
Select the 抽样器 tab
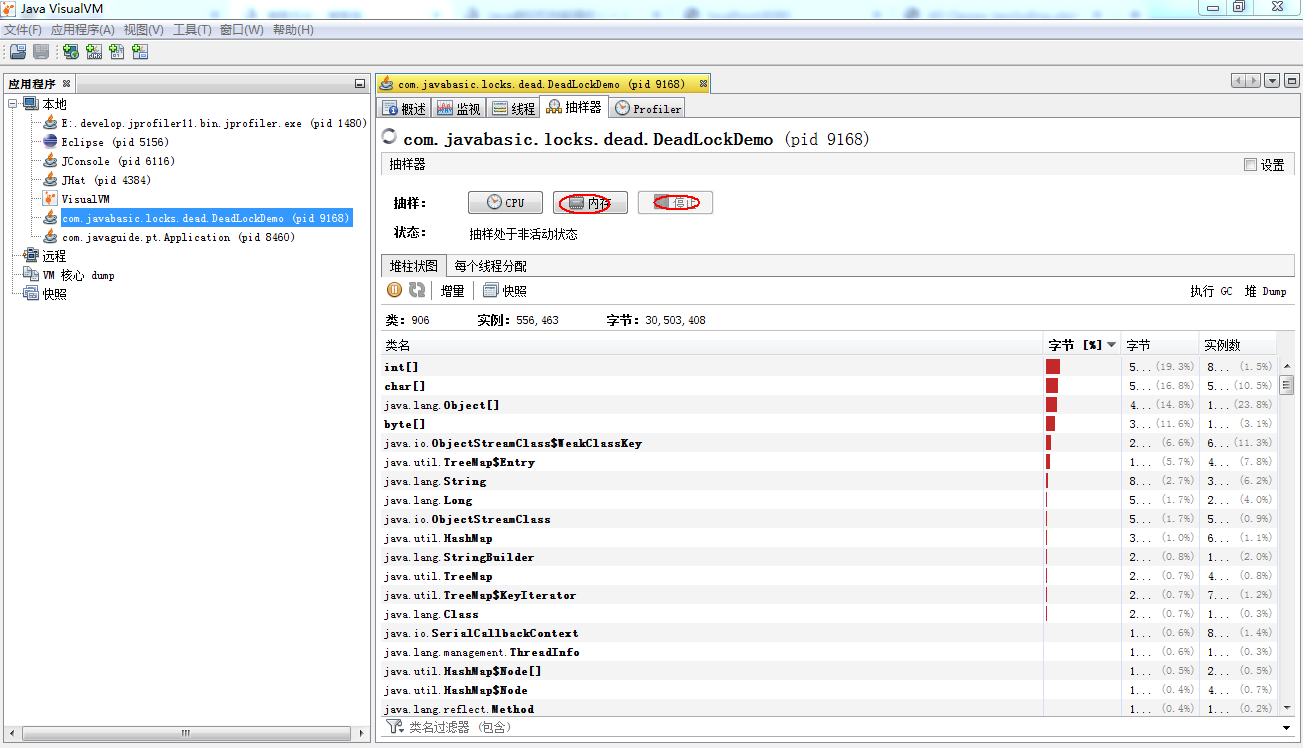click(574, 107)
